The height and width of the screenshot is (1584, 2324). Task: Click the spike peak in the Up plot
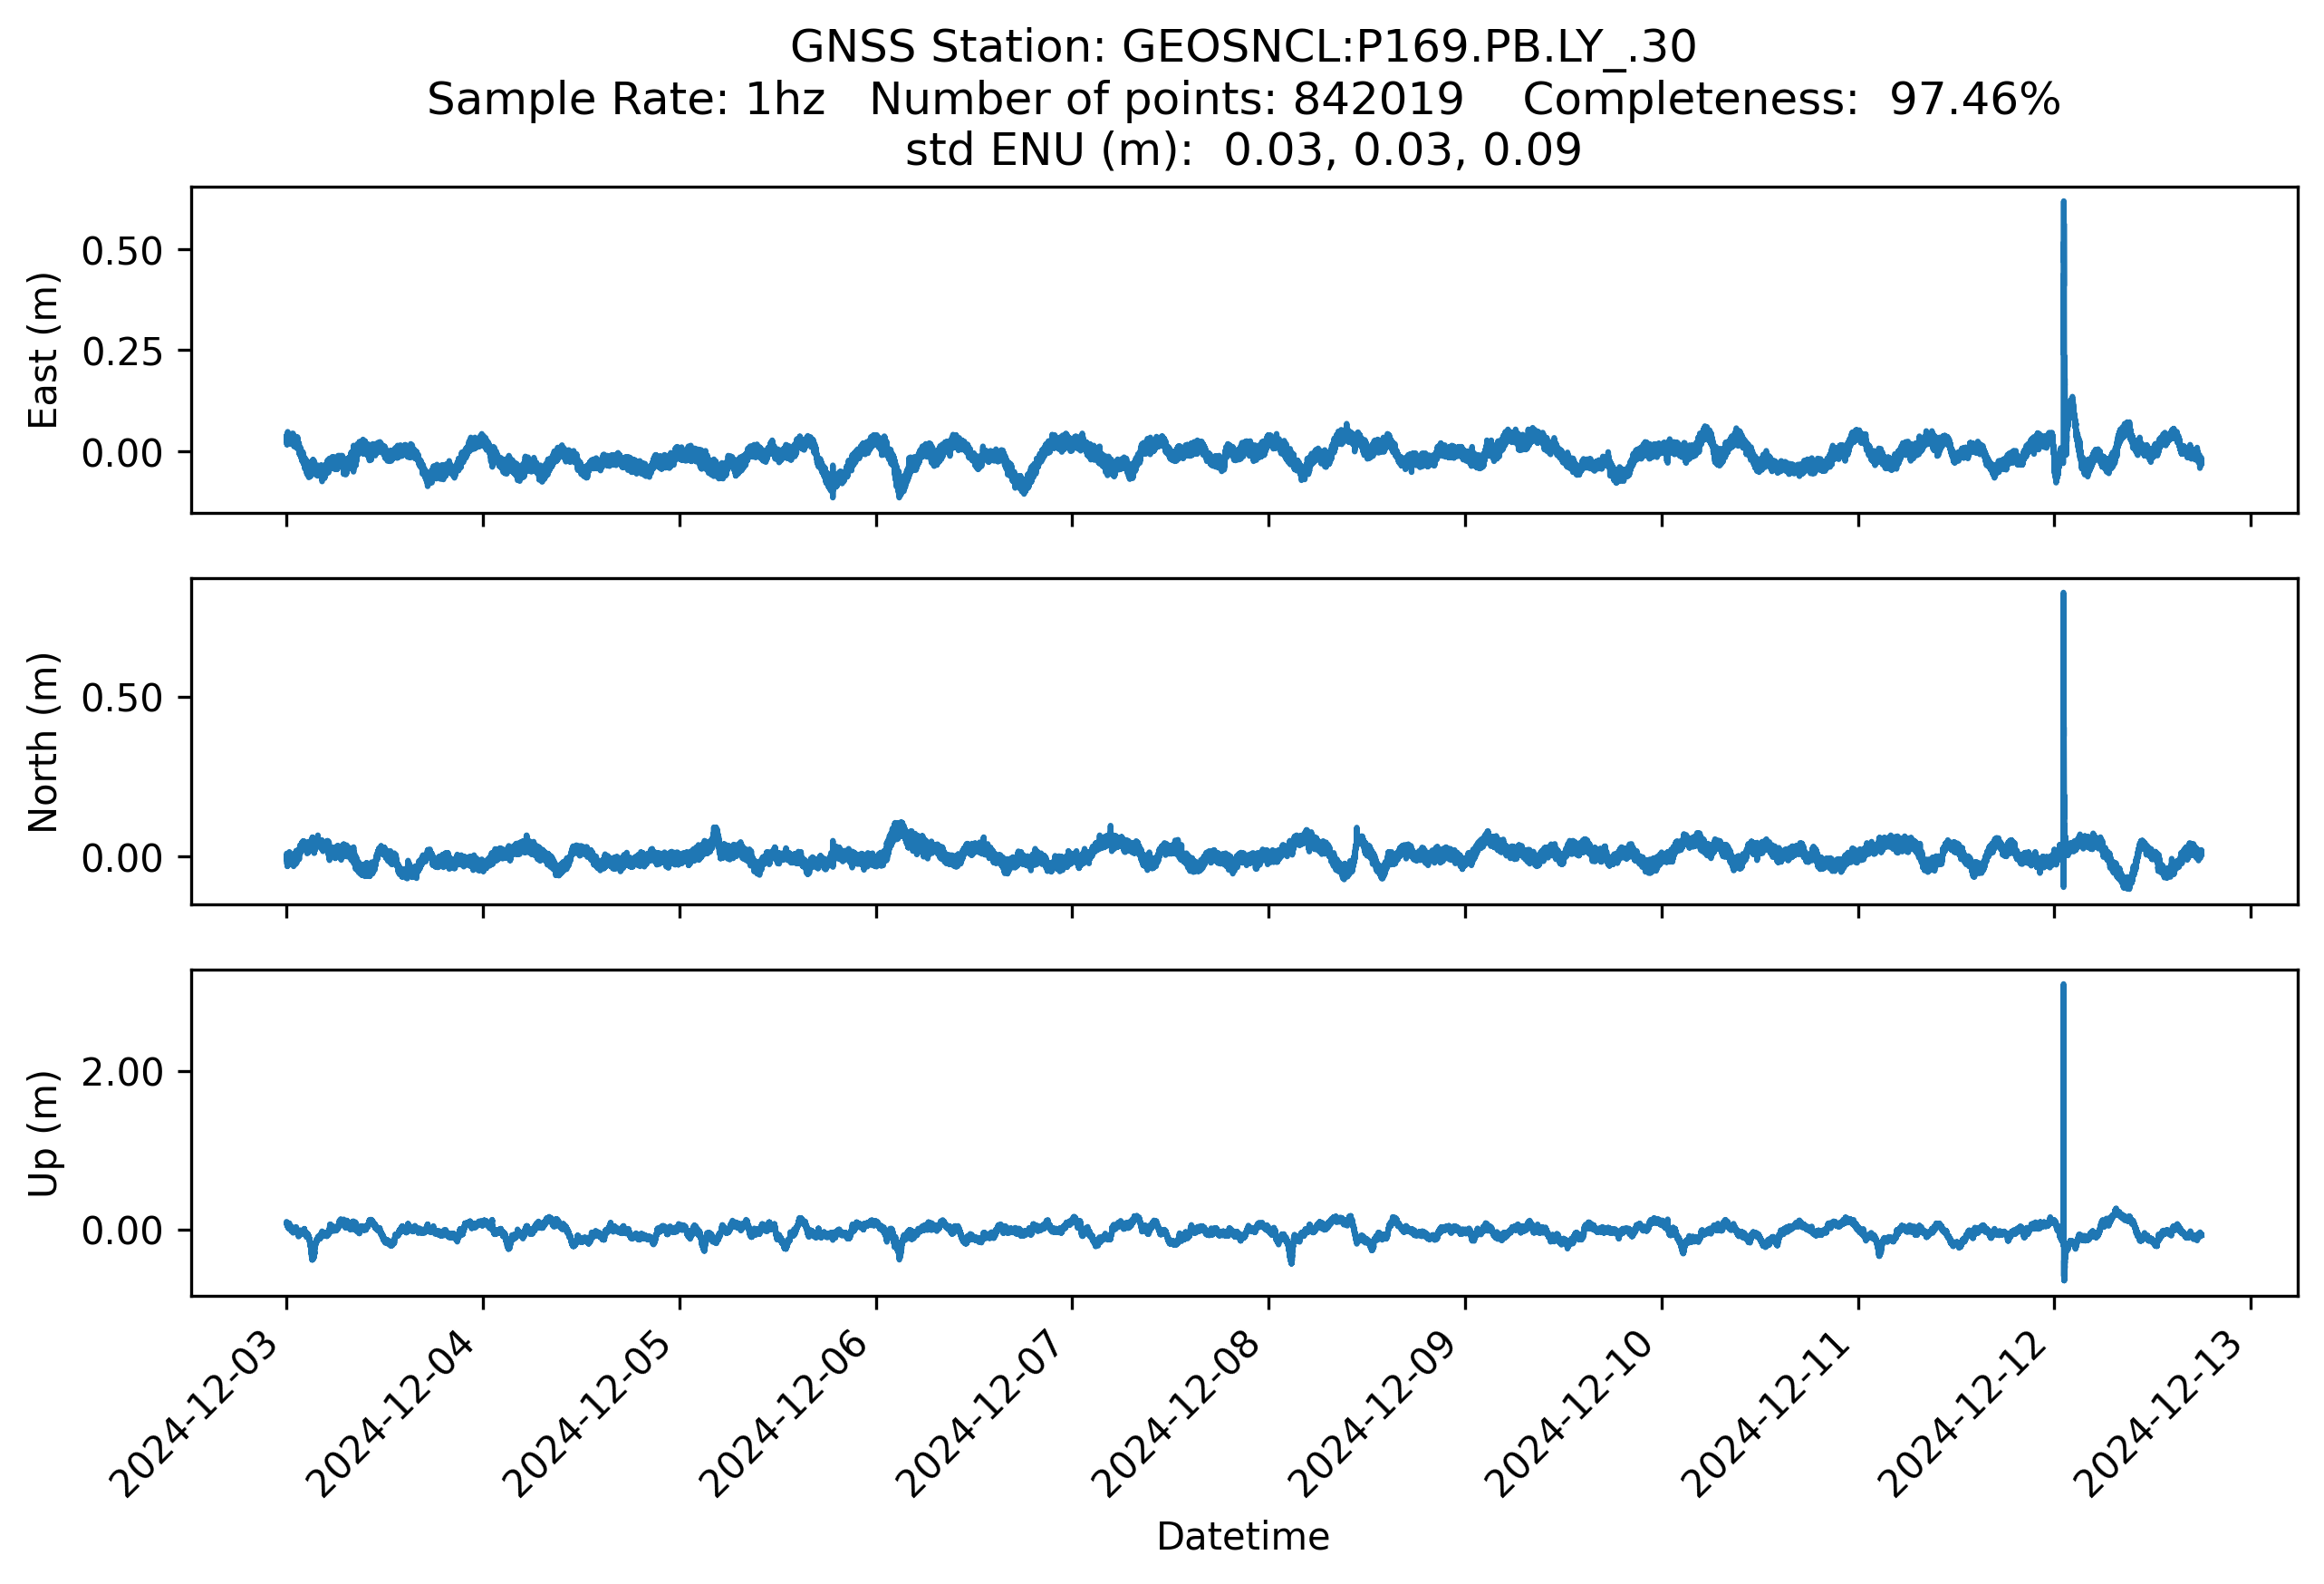2063,987
